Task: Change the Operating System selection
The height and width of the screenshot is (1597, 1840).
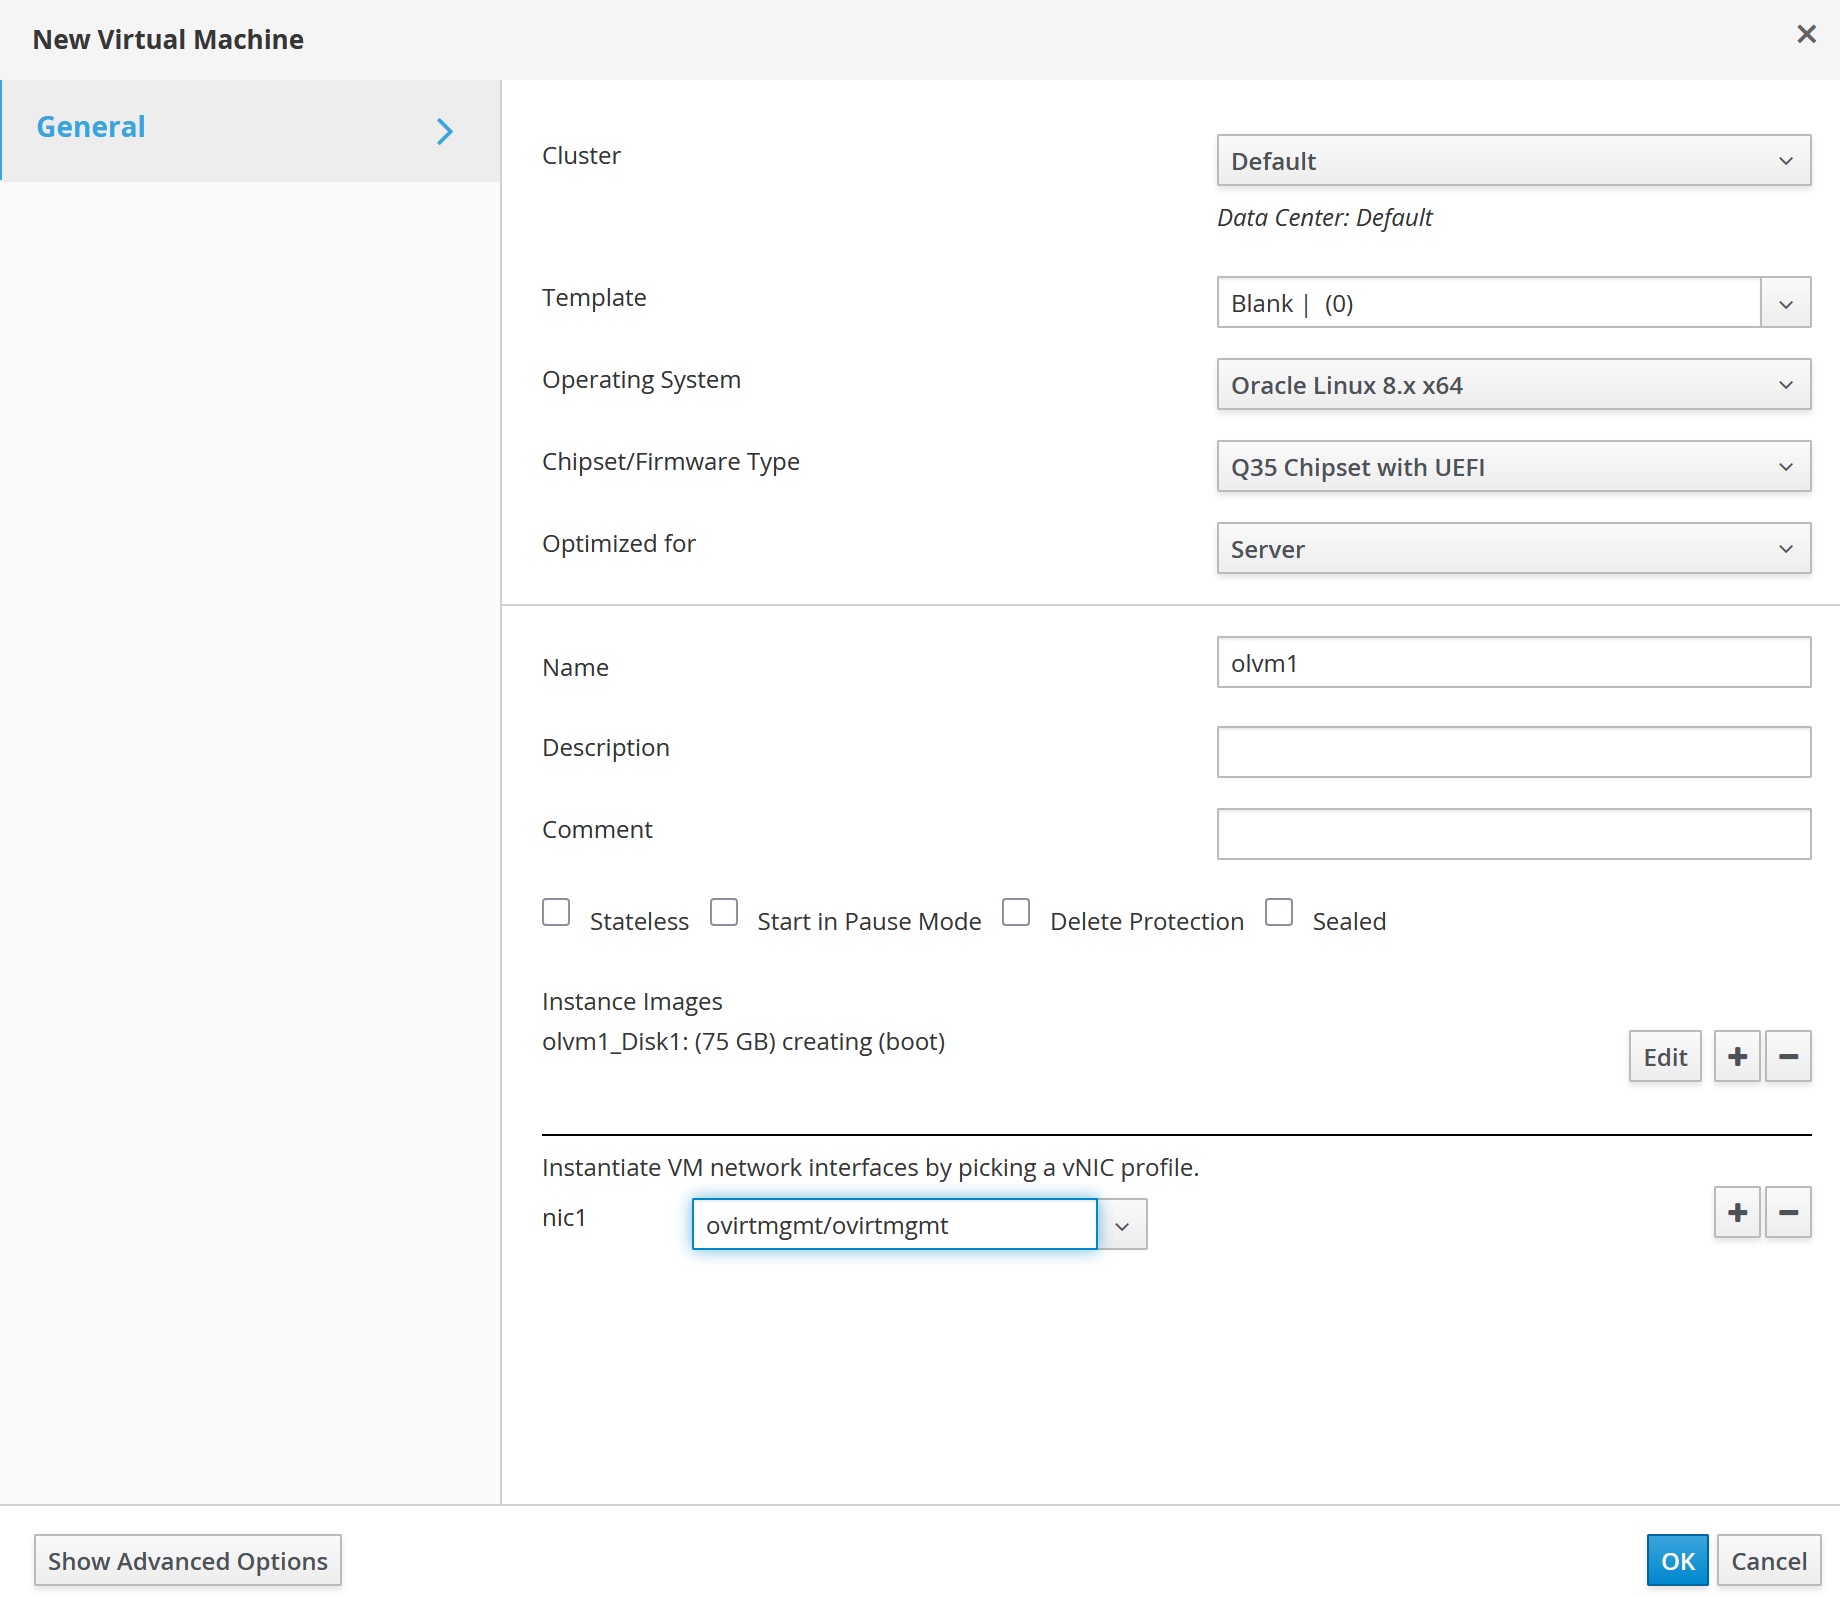Action: (1513, 385)
